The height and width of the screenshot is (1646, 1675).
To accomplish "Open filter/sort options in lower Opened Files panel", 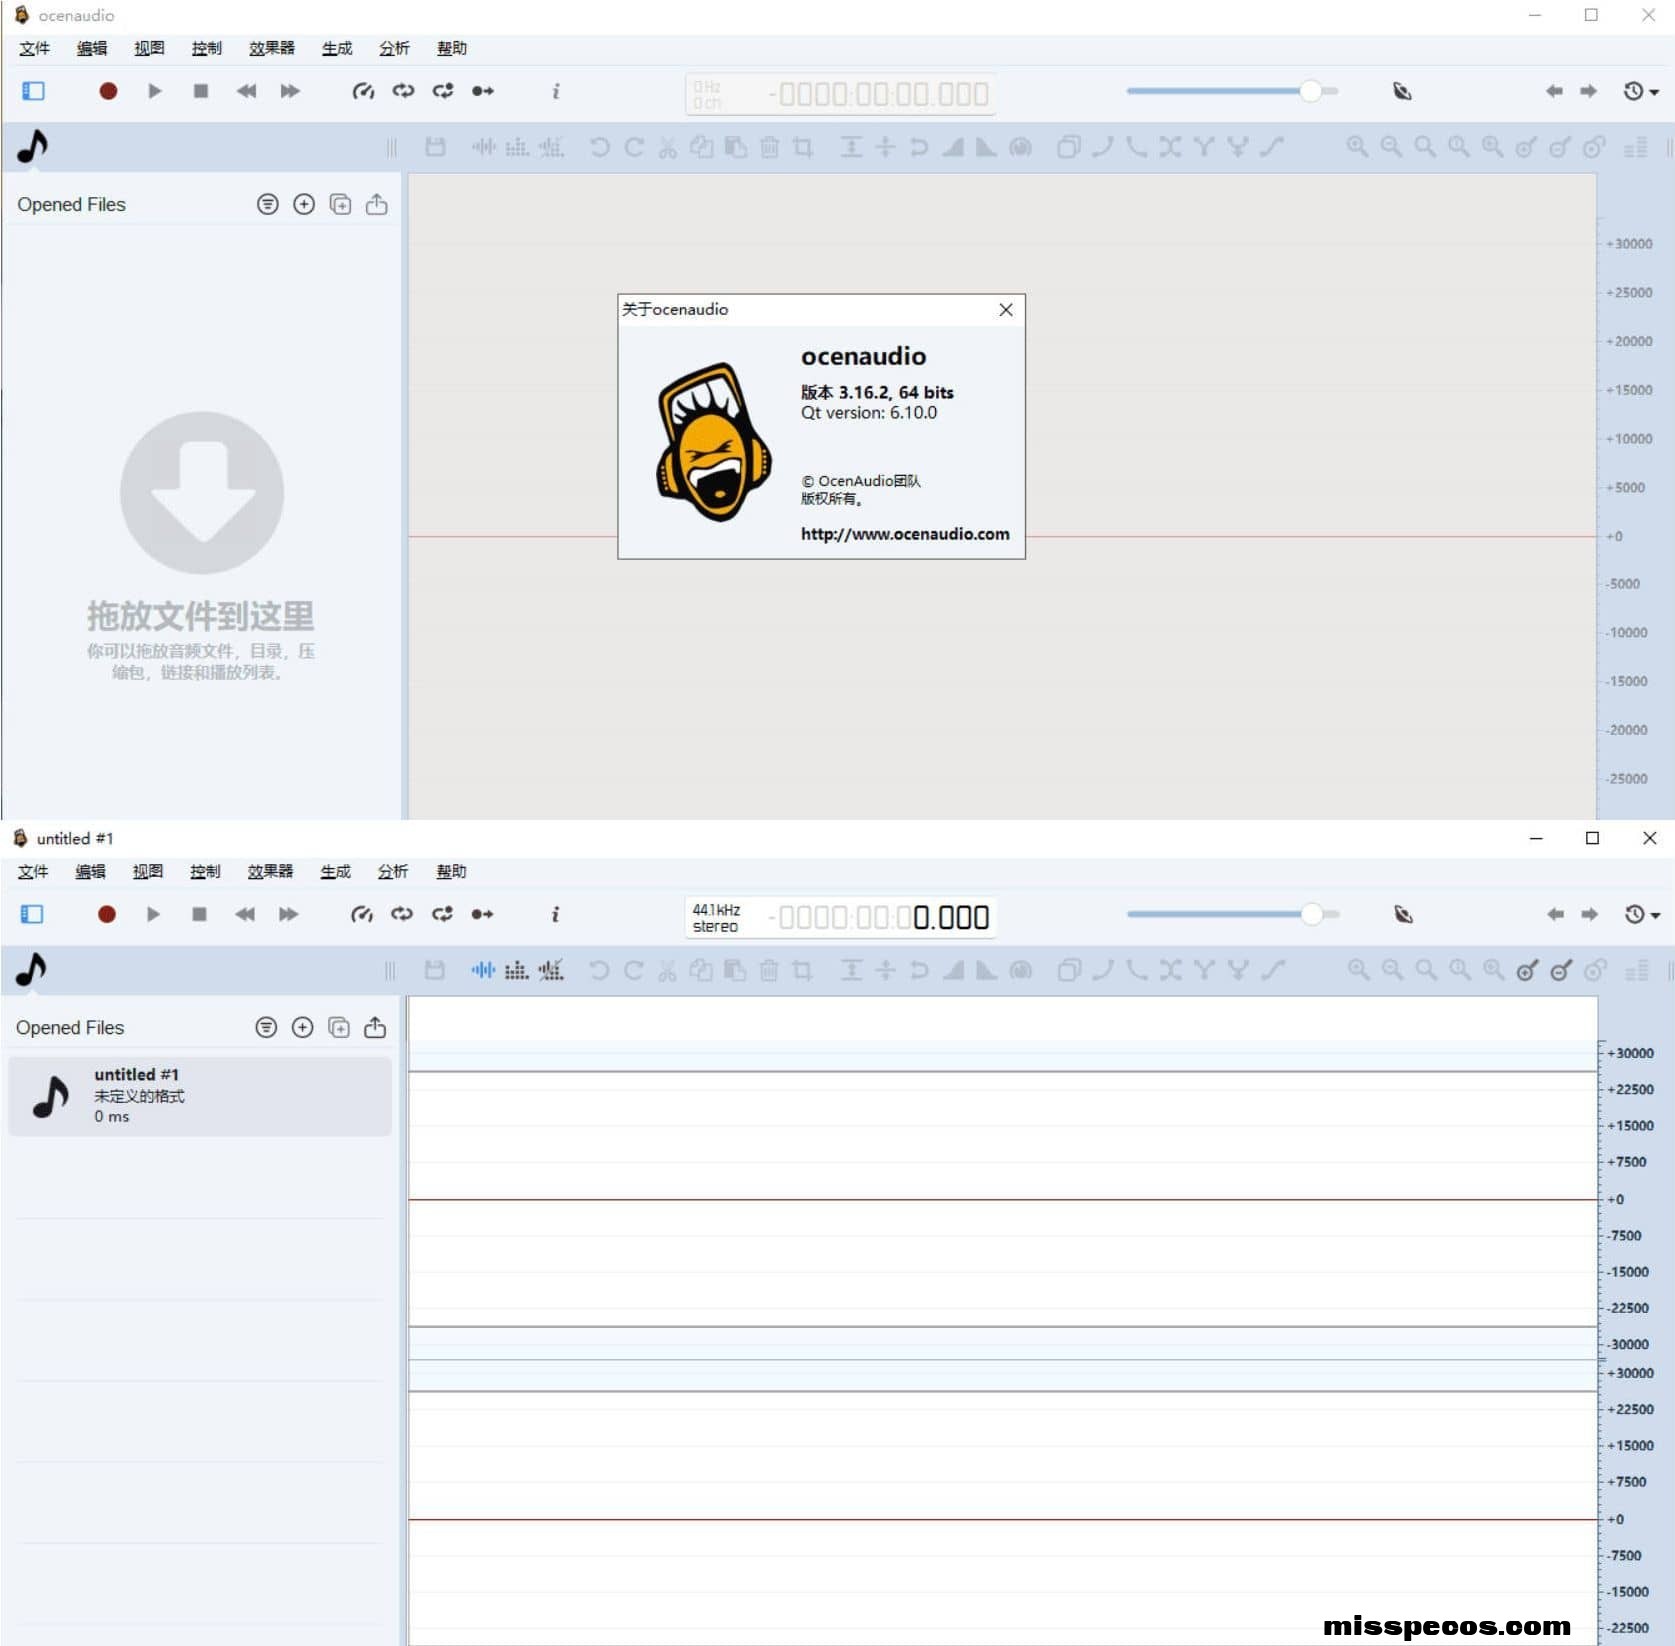I will pyautogui.click(x=266, y=1027).
